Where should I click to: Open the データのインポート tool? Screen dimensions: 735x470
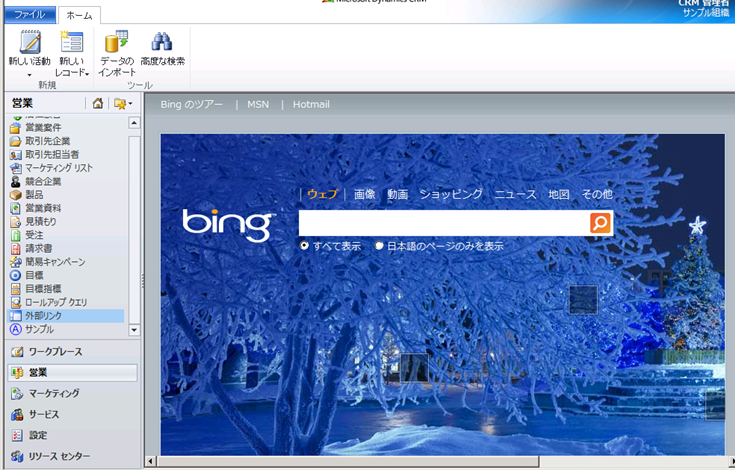(117, 54)
